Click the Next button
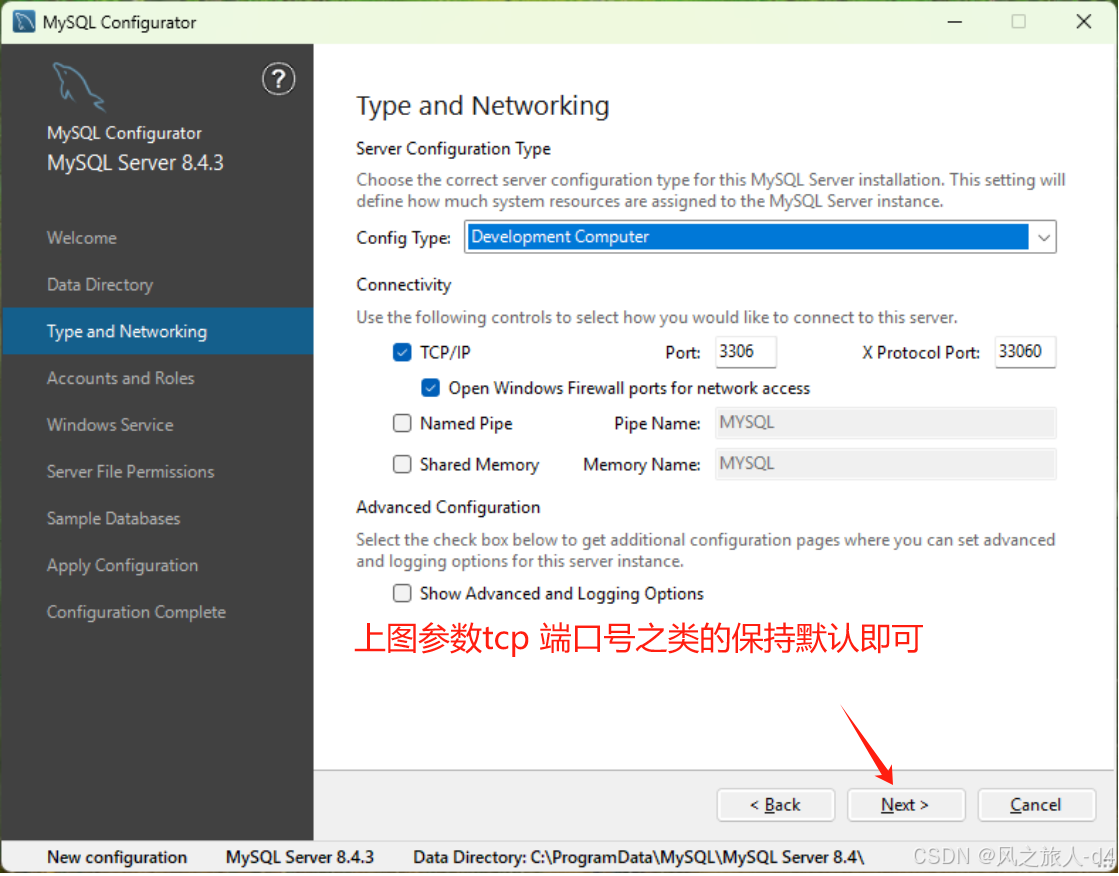 906,806
